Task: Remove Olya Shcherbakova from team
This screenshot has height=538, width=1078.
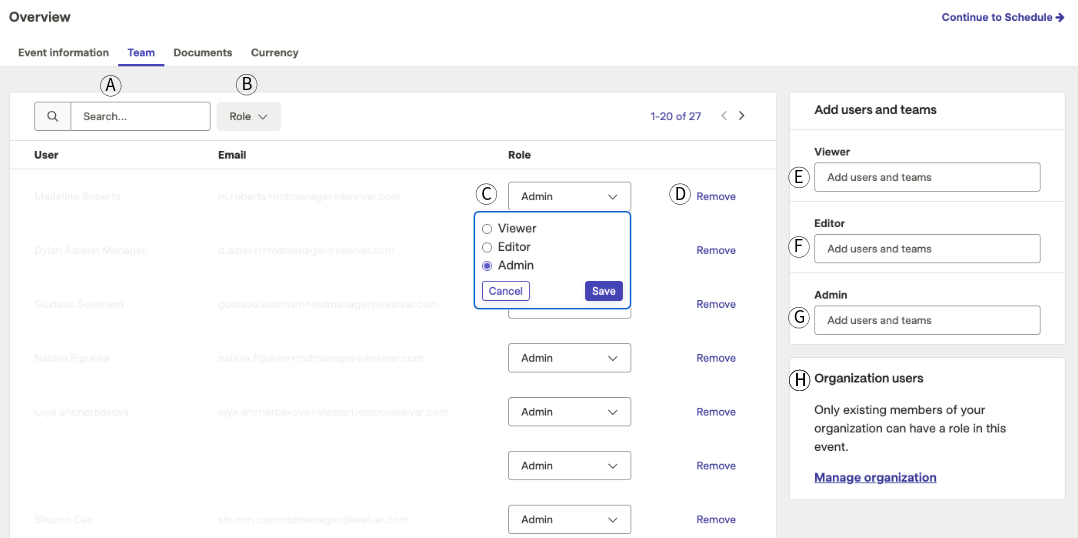Action: pos(716,412)
